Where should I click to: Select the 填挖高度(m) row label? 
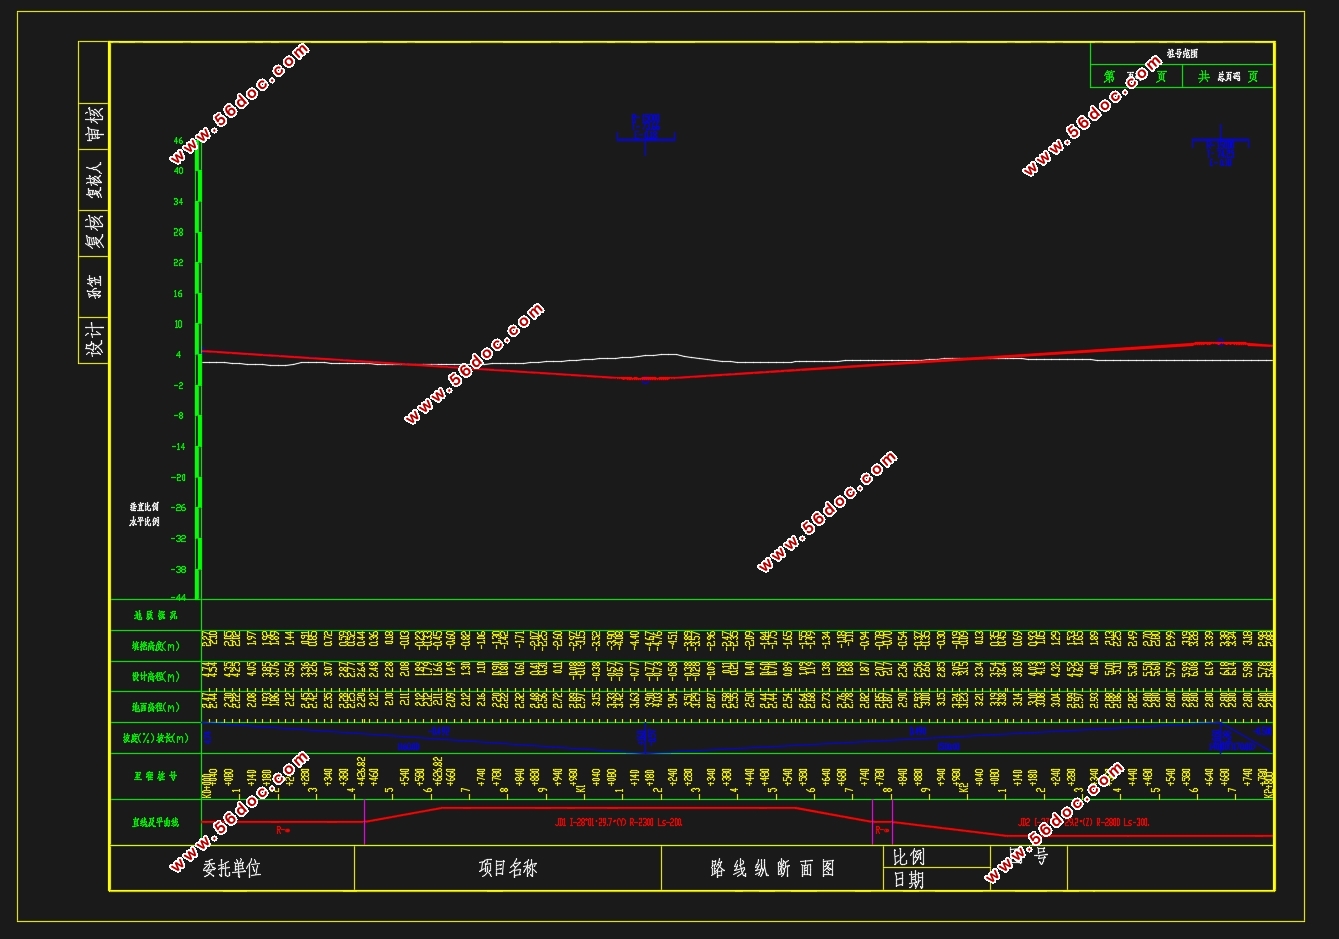[x=155, y=646]
